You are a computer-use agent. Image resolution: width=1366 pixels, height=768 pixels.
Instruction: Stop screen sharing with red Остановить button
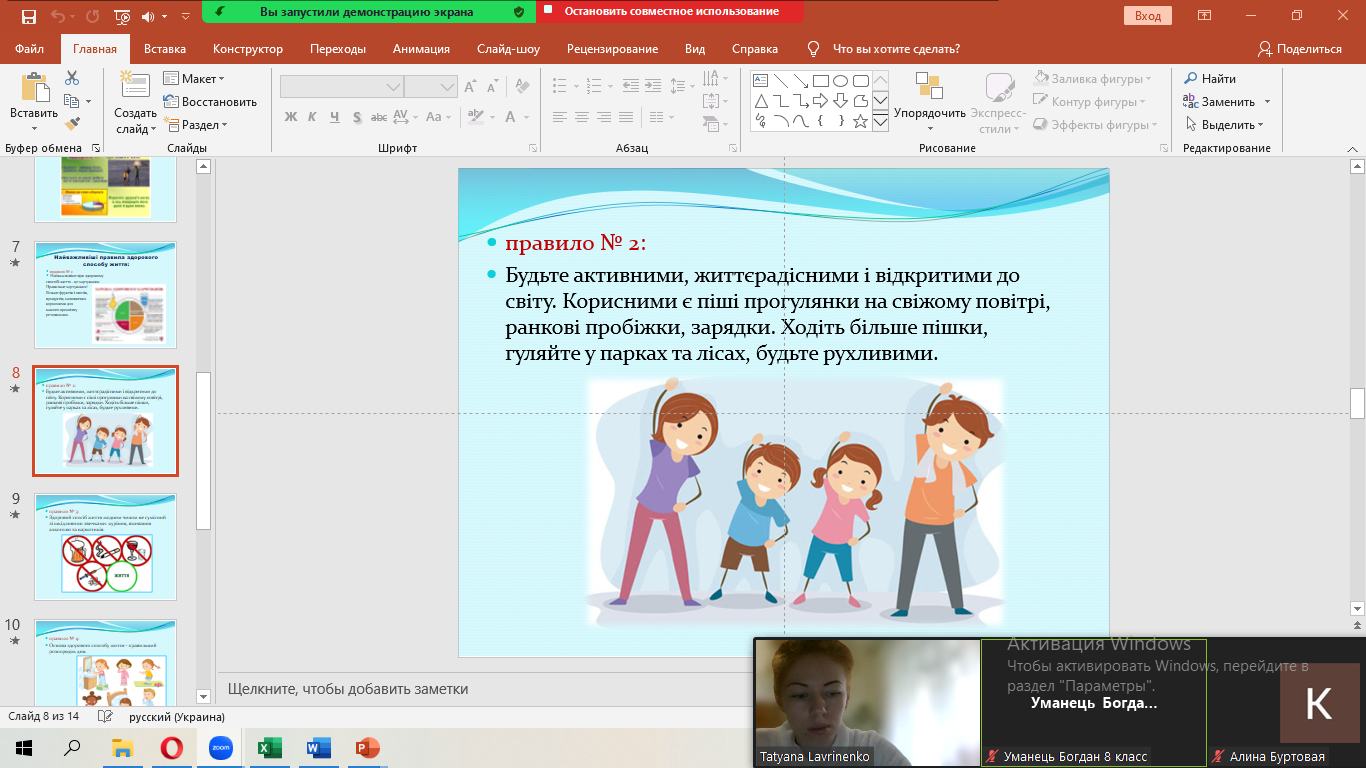tap(670, 12)
